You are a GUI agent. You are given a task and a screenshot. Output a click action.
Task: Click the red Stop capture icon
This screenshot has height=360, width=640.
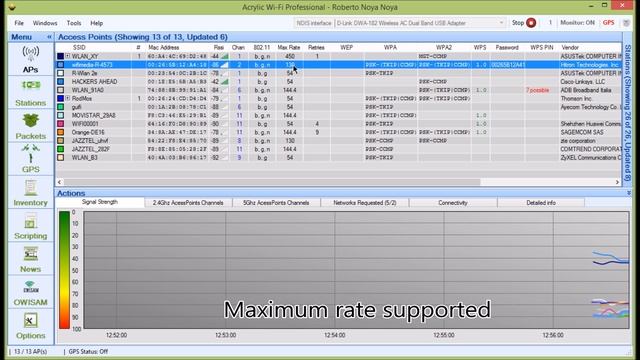point(531,23)
